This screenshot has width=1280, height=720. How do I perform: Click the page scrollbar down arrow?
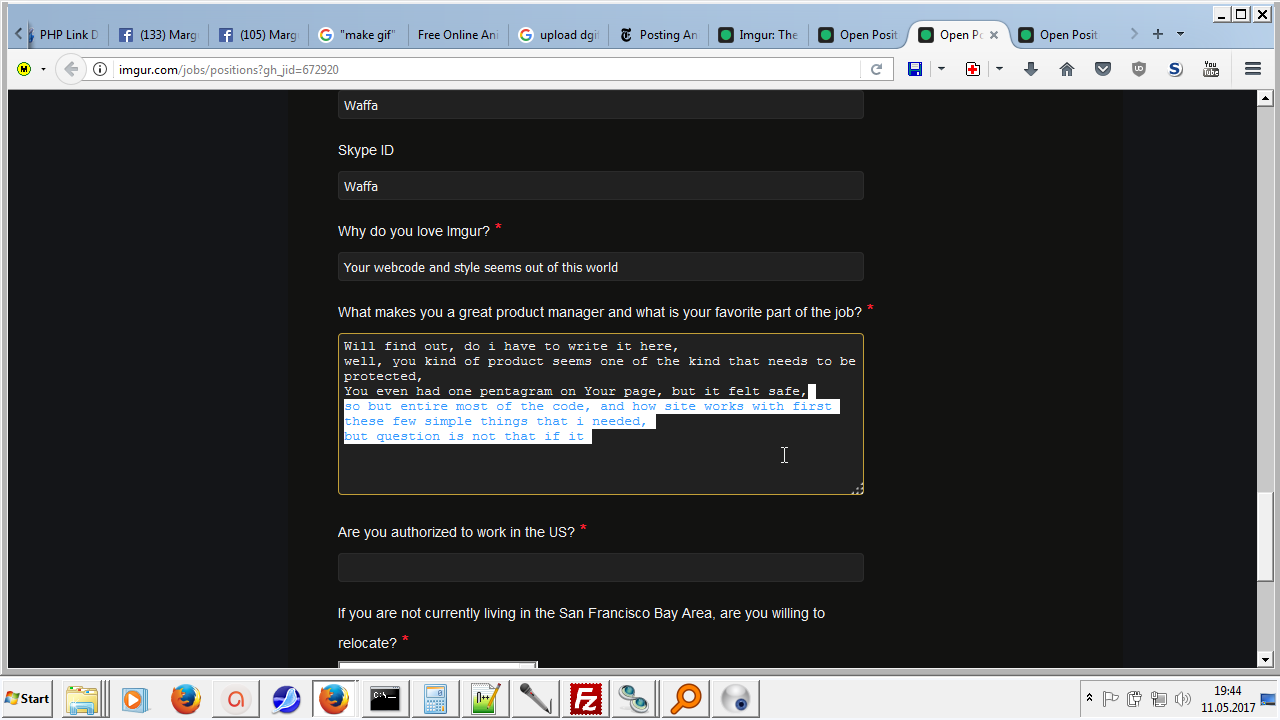click(1265, 659)
